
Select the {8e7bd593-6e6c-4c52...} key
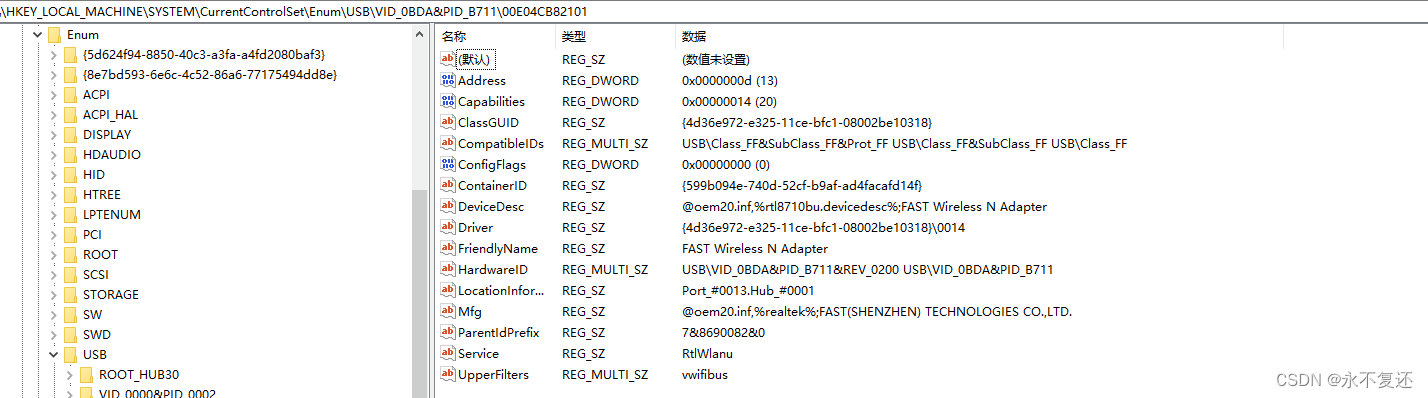tap(210, 74)
